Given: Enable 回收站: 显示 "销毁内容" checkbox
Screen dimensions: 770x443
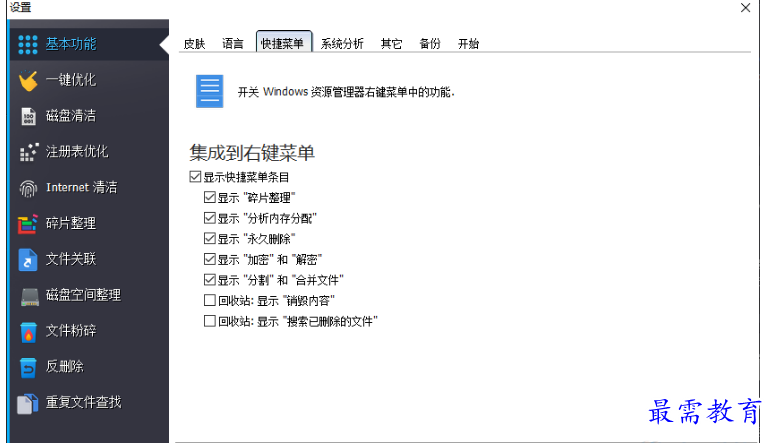Looking at the screenshot, I should pyautogui.click(x=210, y=300).
